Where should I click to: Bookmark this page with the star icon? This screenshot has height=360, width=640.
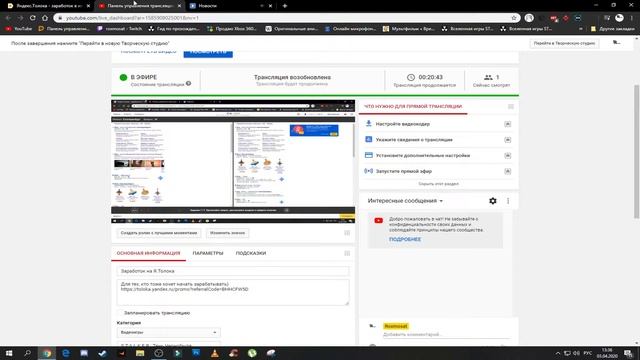tap(514, 18)
